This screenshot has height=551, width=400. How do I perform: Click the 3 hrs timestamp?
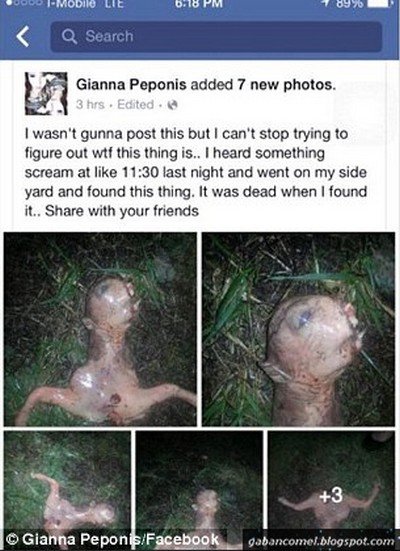point(90,105)
